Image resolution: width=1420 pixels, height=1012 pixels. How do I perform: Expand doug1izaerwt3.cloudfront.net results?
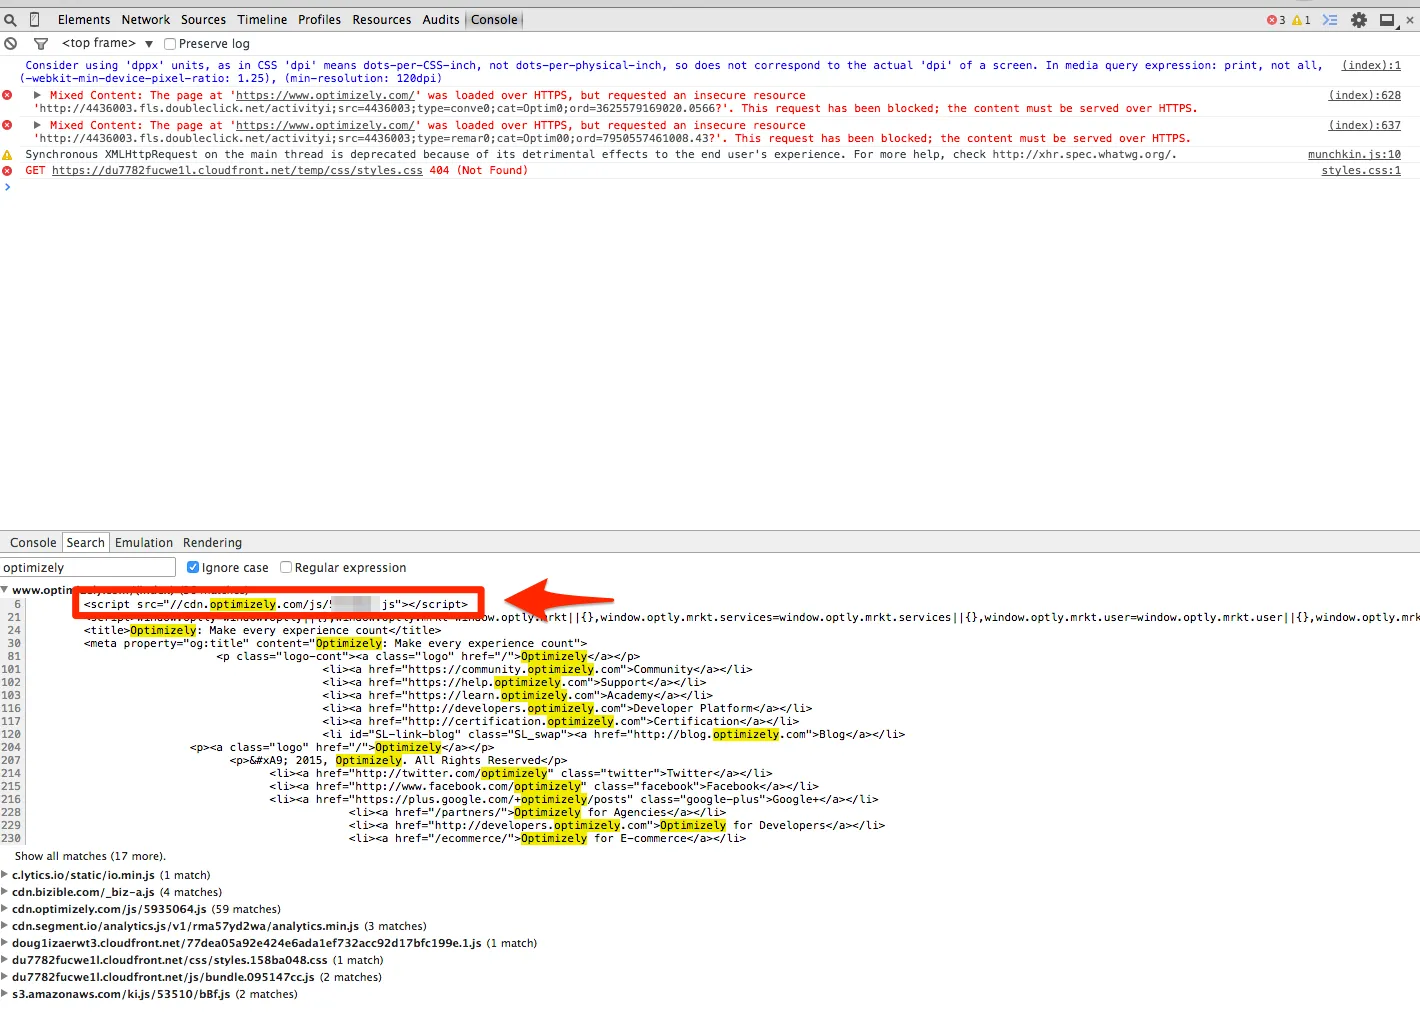pyautogui.click(x=5, y=943)
